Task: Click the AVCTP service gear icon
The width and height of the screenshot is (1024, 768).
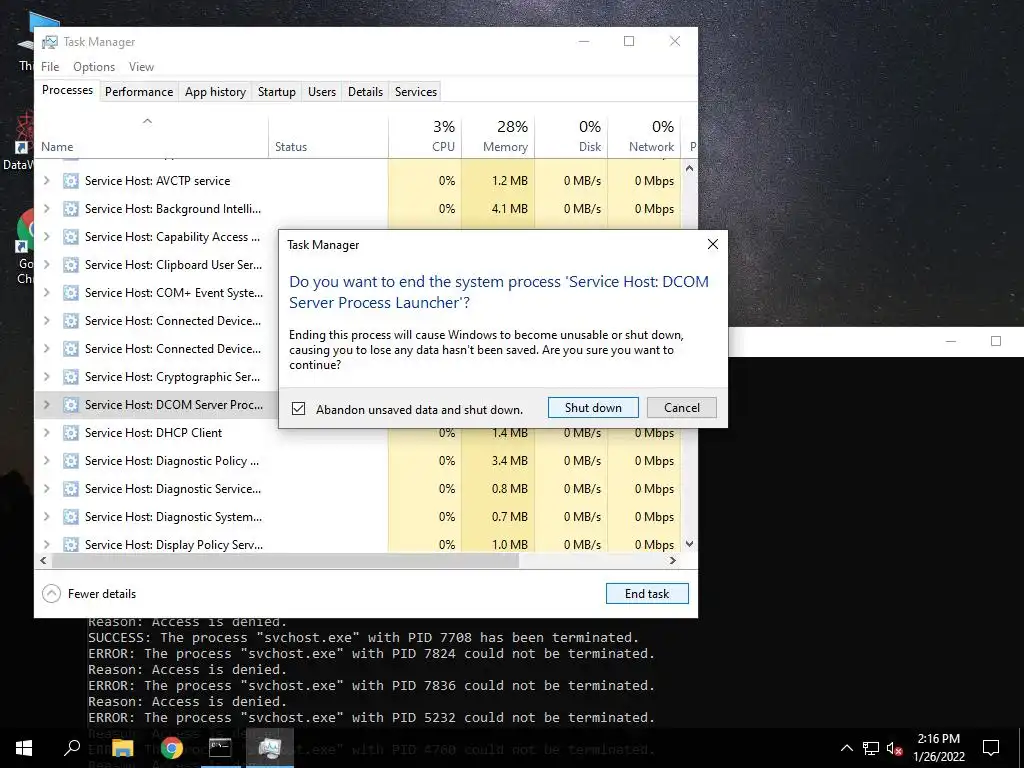Action: click(x=71, y=181)
